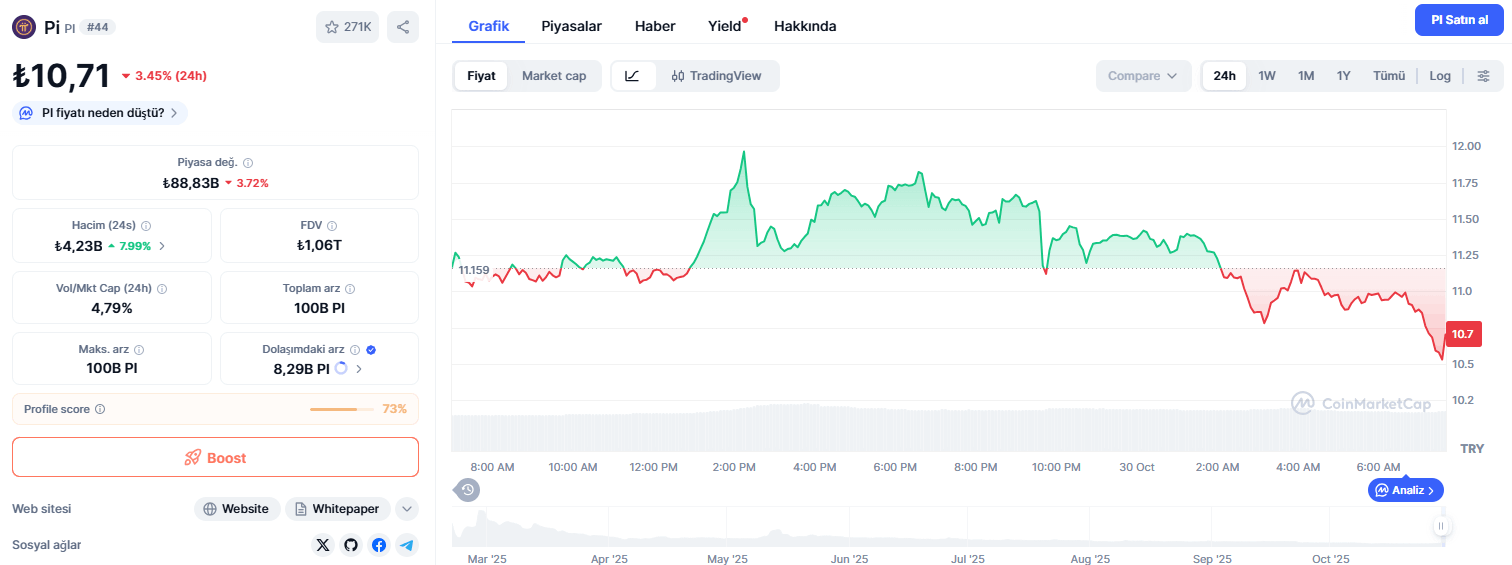The image size is (1512, 565).
Task: Select 1M time range
Action: 1306,76
